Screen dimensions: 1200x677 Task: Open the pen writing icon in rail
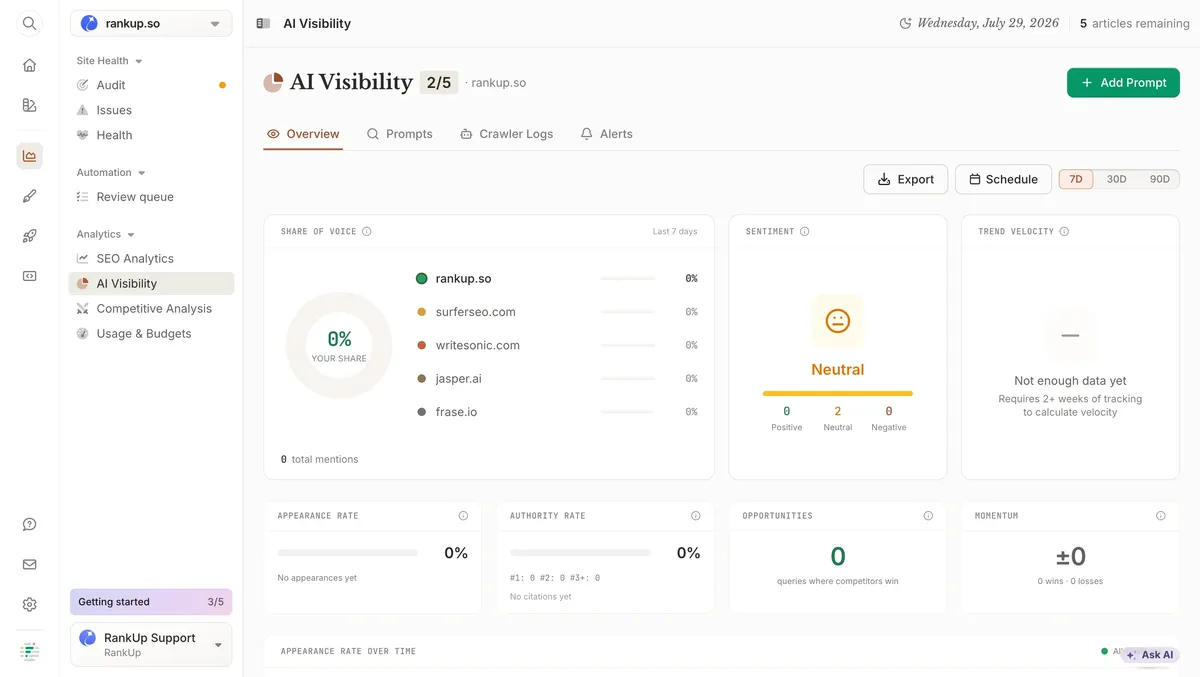[29, 196]
